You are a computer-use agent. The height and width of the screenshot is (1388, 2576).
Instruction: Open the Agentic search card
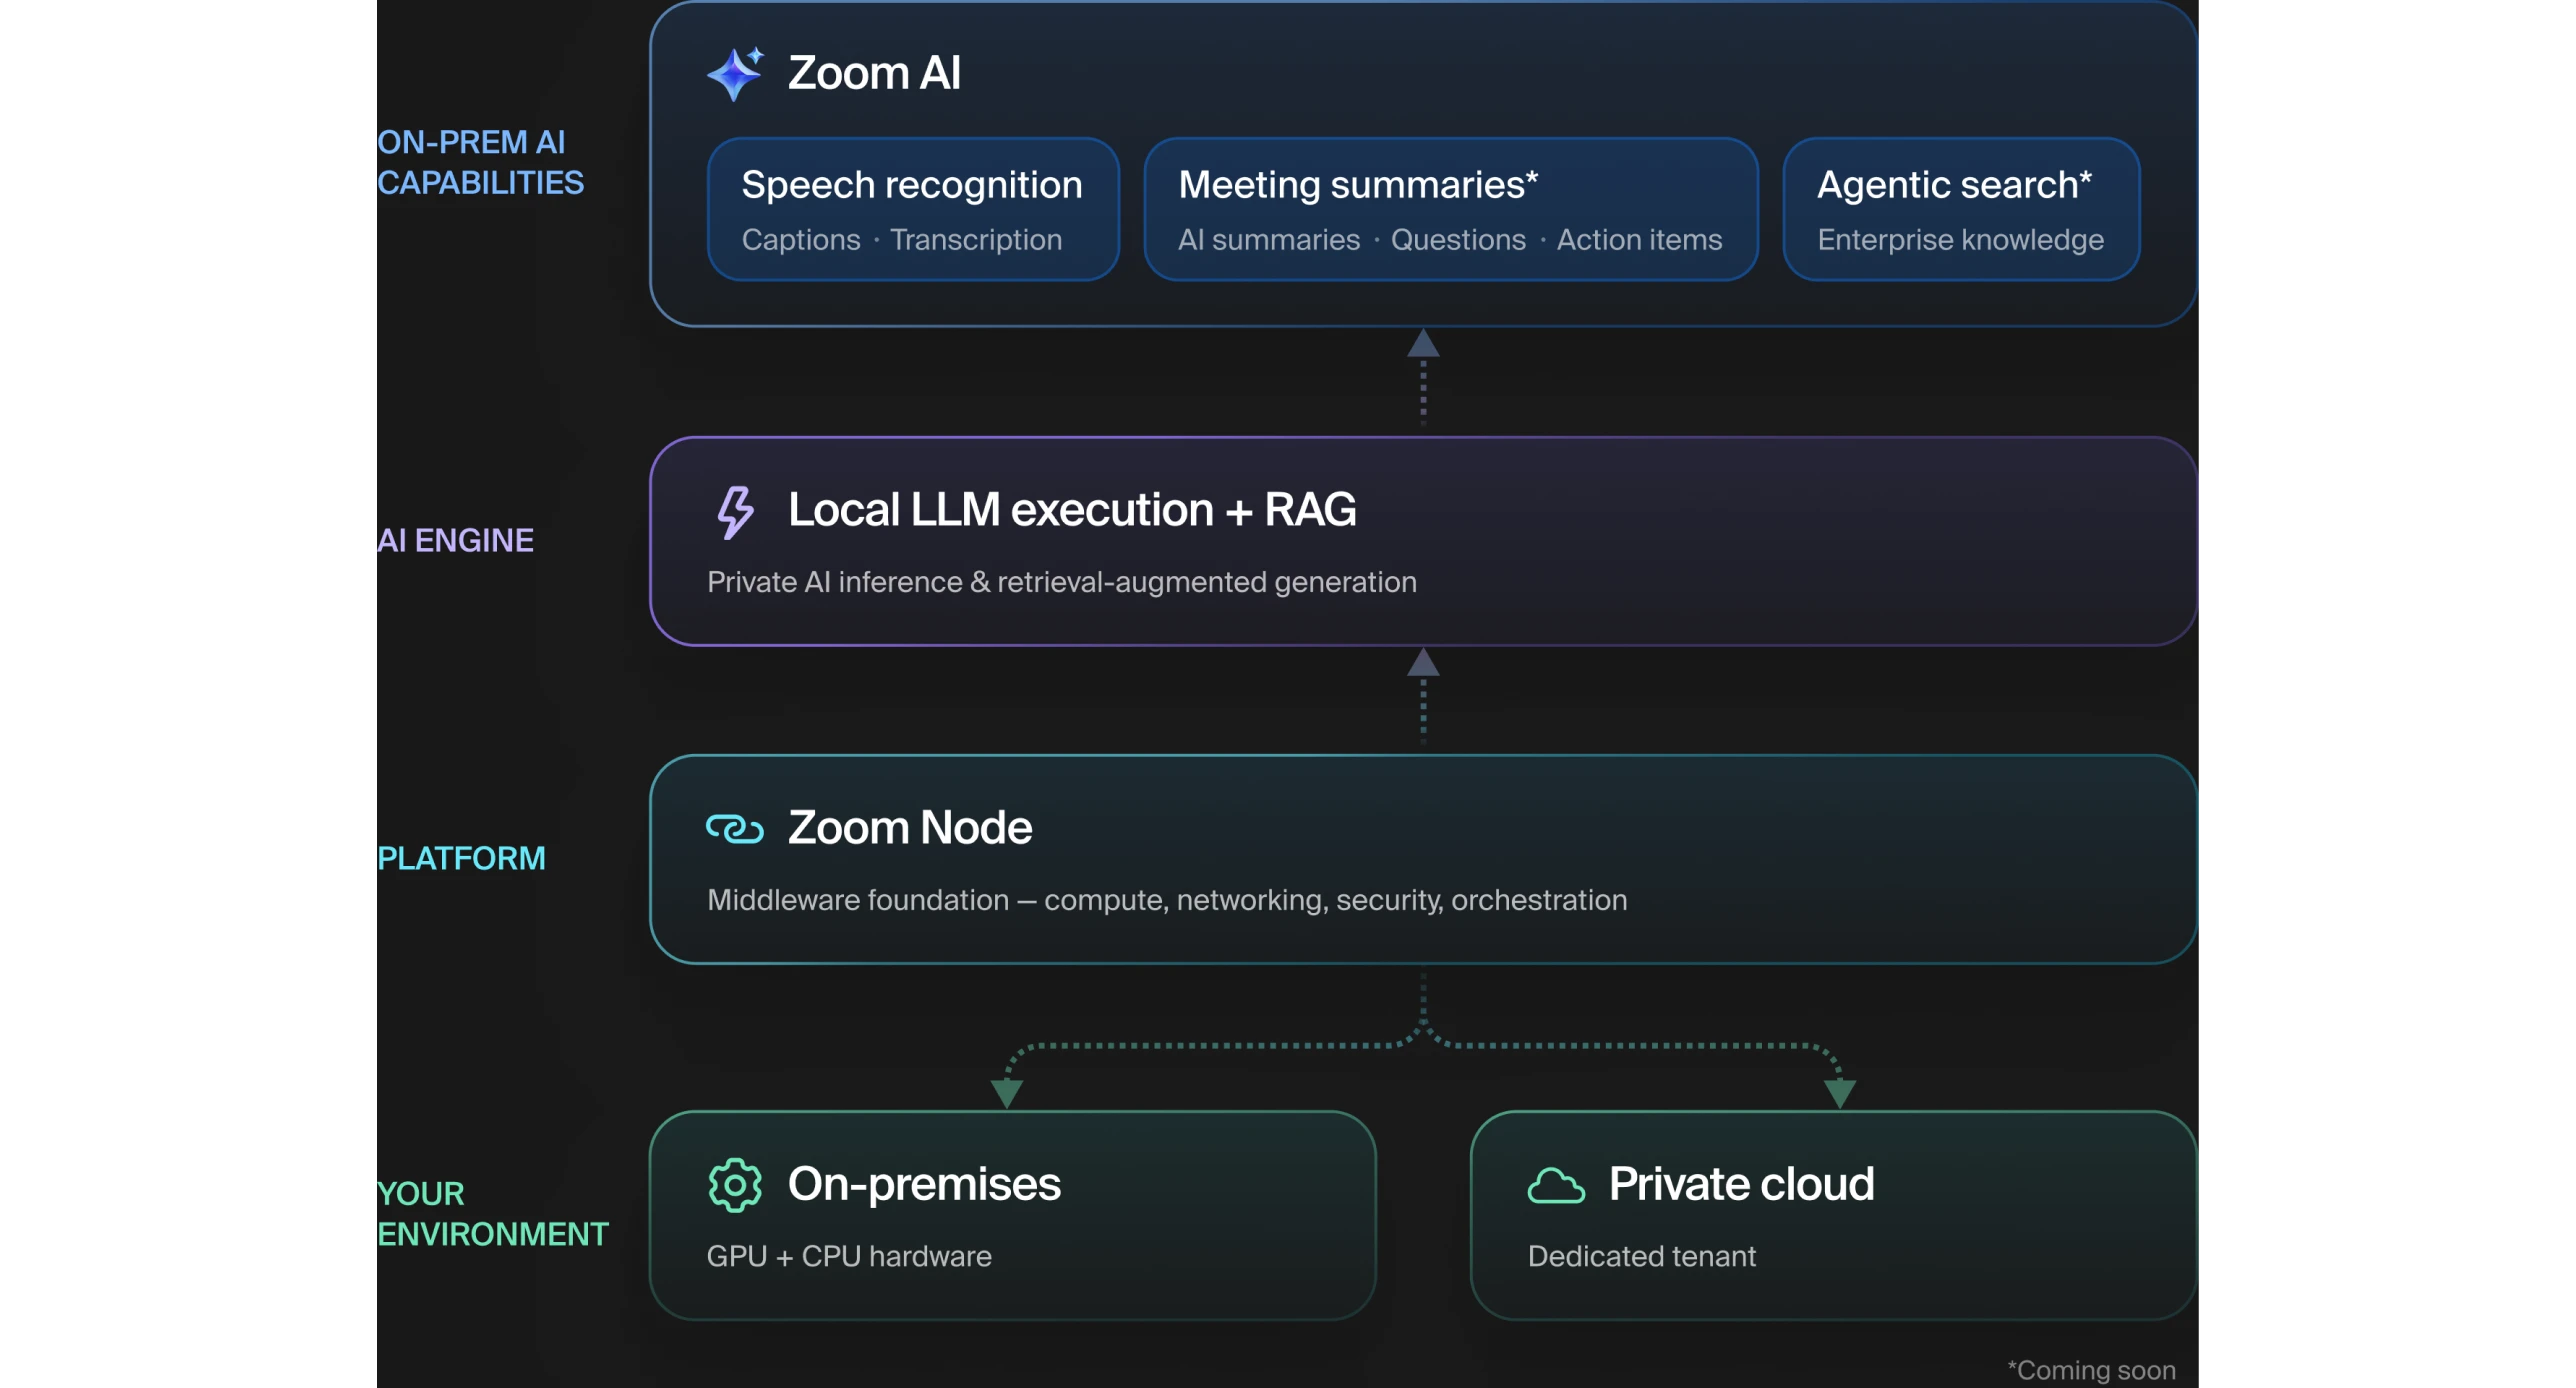(1961, 209)
